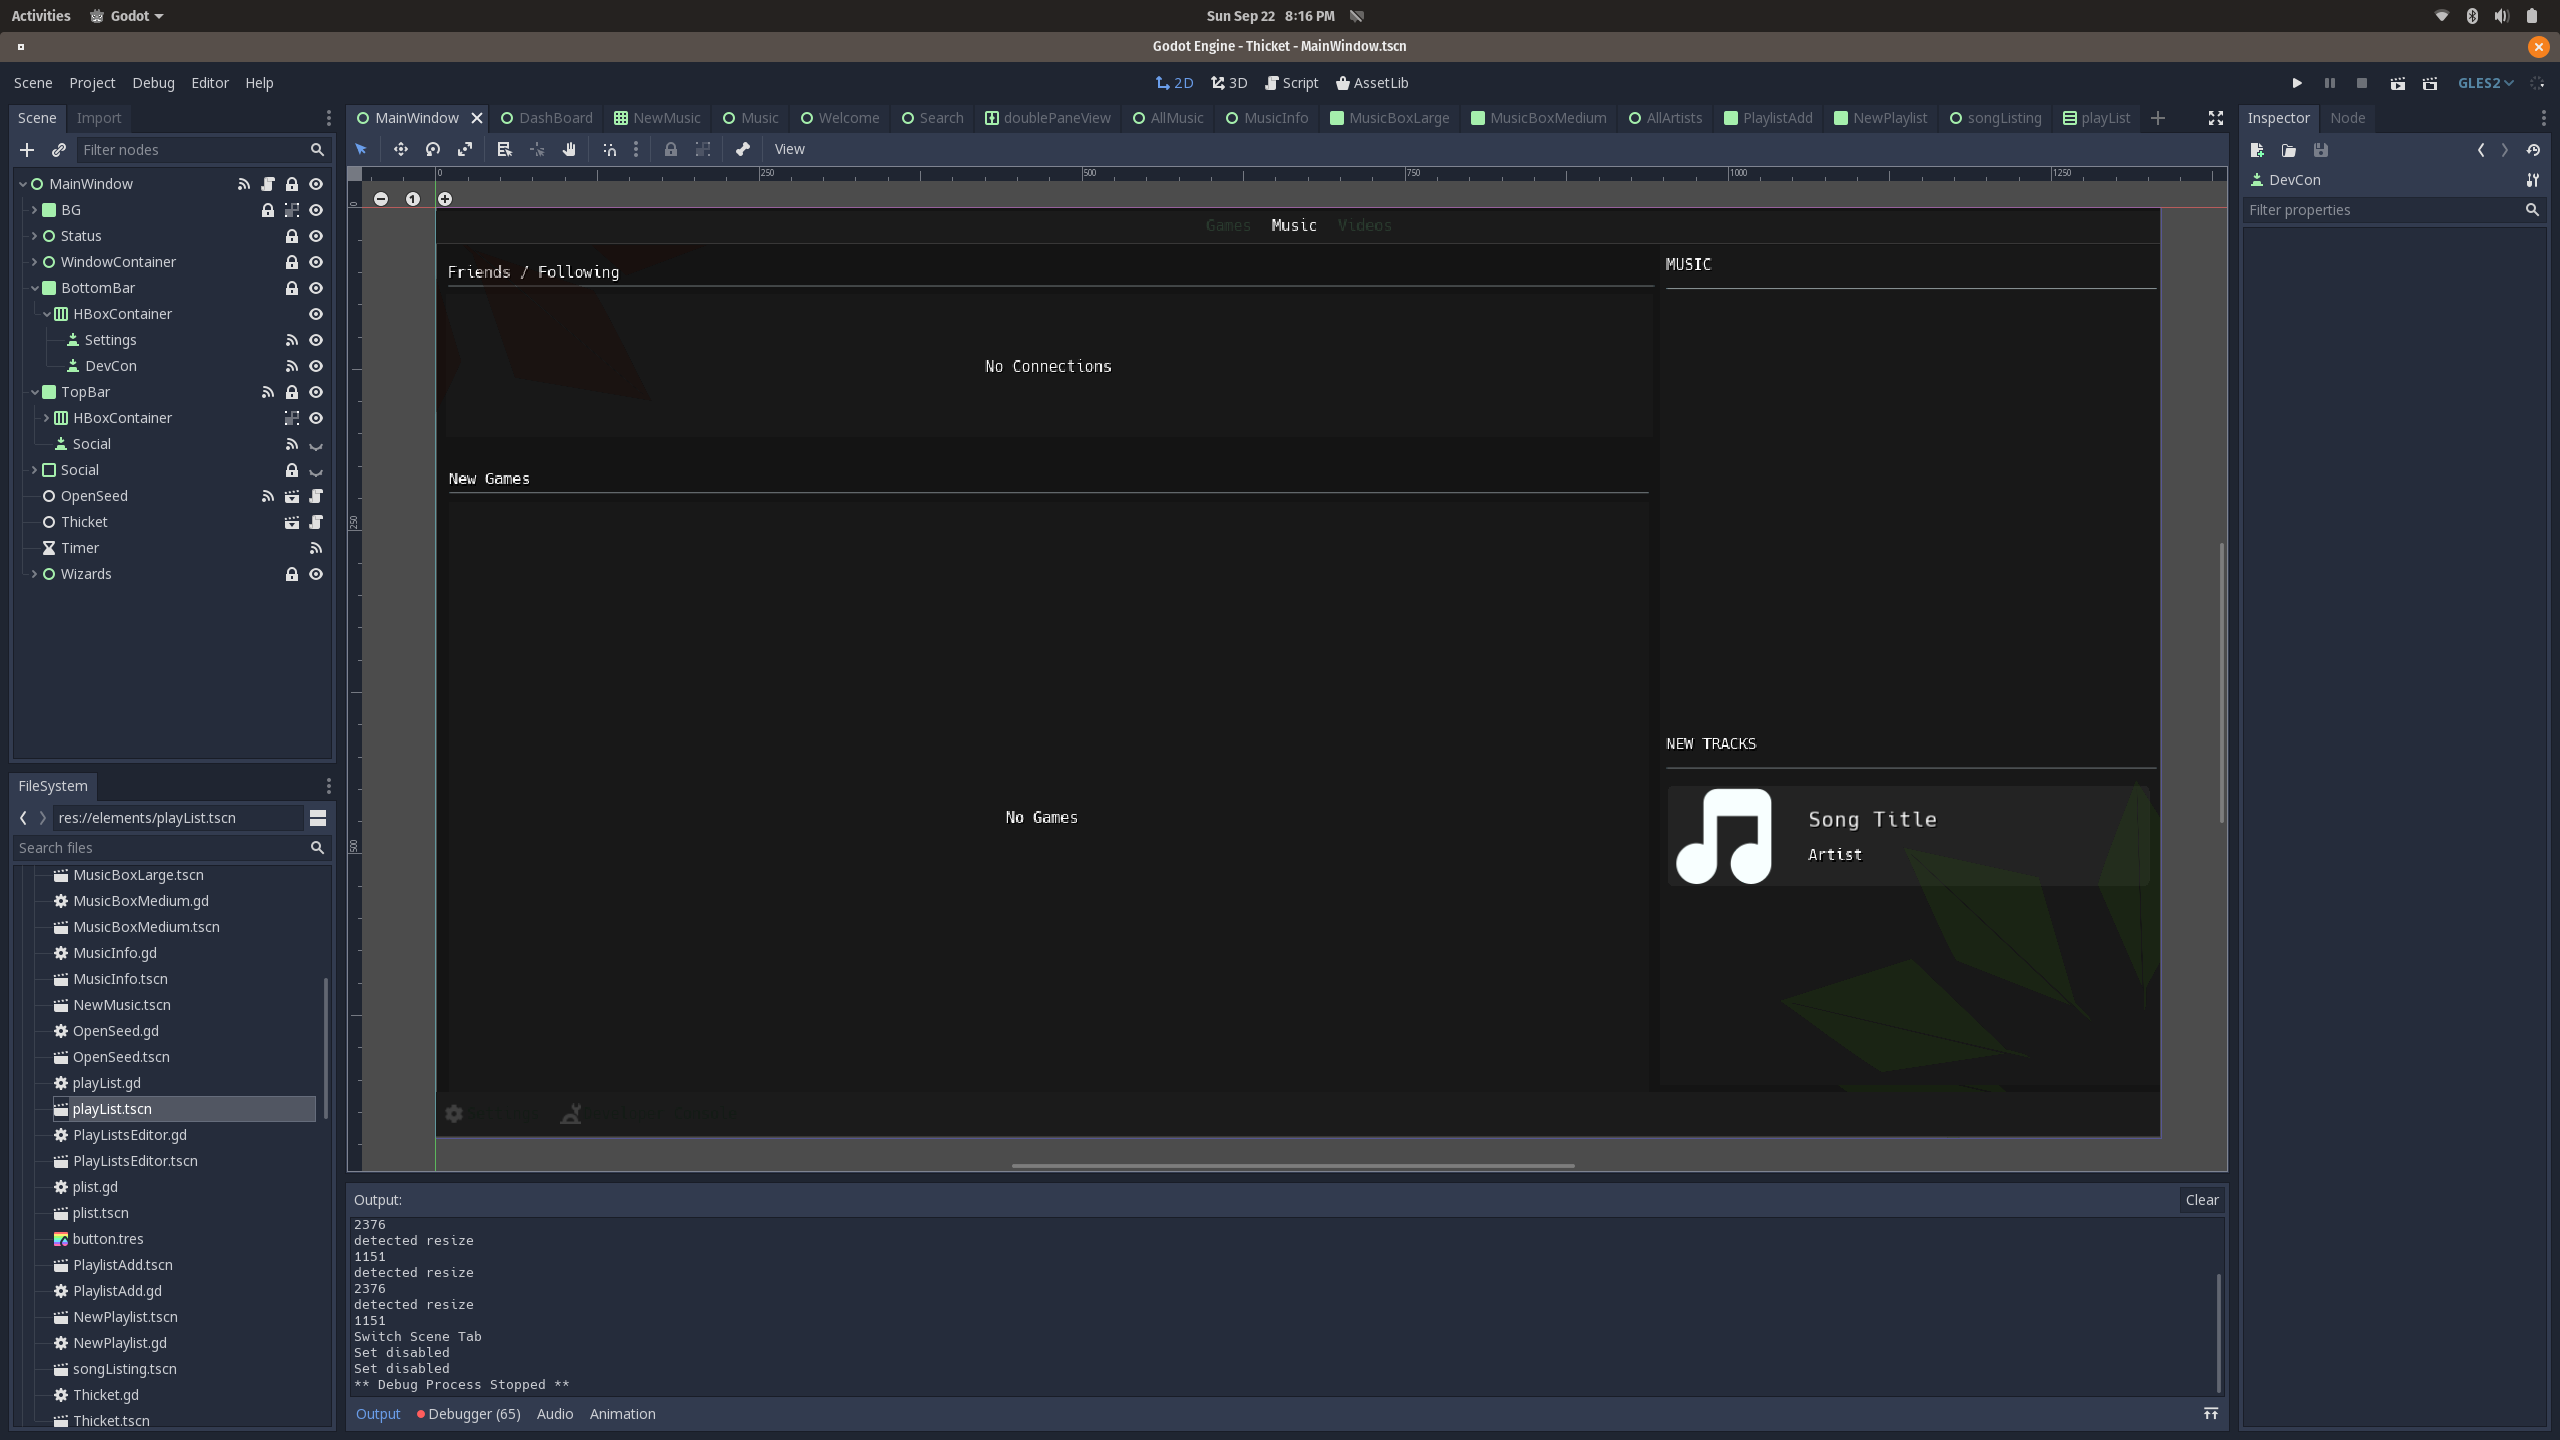
Task: Expand the WindowContainer tree node
Action: pyautogui.click(x=34, y=262)
